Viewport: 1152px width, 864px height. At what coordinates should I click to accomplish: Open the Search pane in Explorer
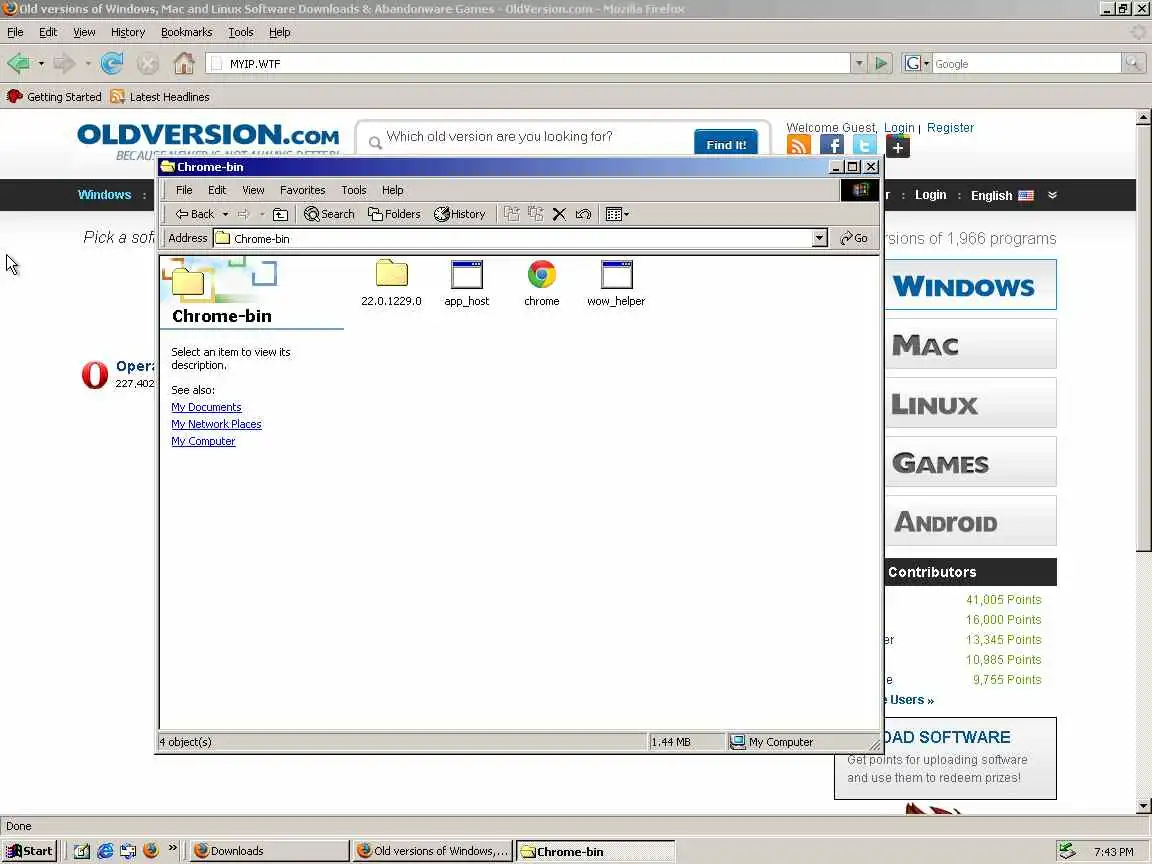point(329,214)
